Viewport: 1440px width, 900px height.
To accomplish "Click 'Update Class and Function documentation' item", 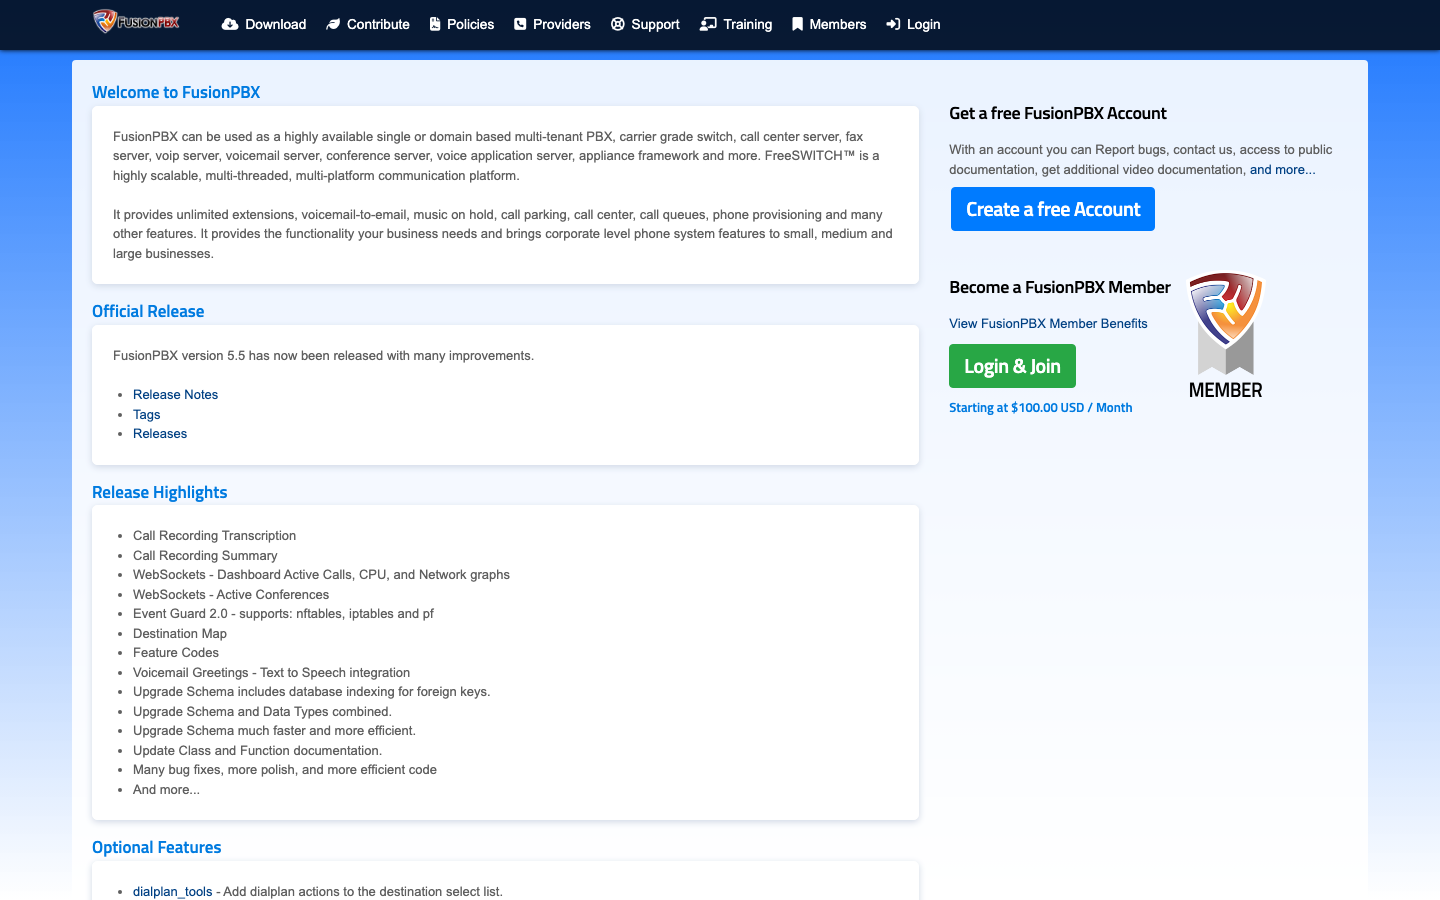I will pos(257,750).
